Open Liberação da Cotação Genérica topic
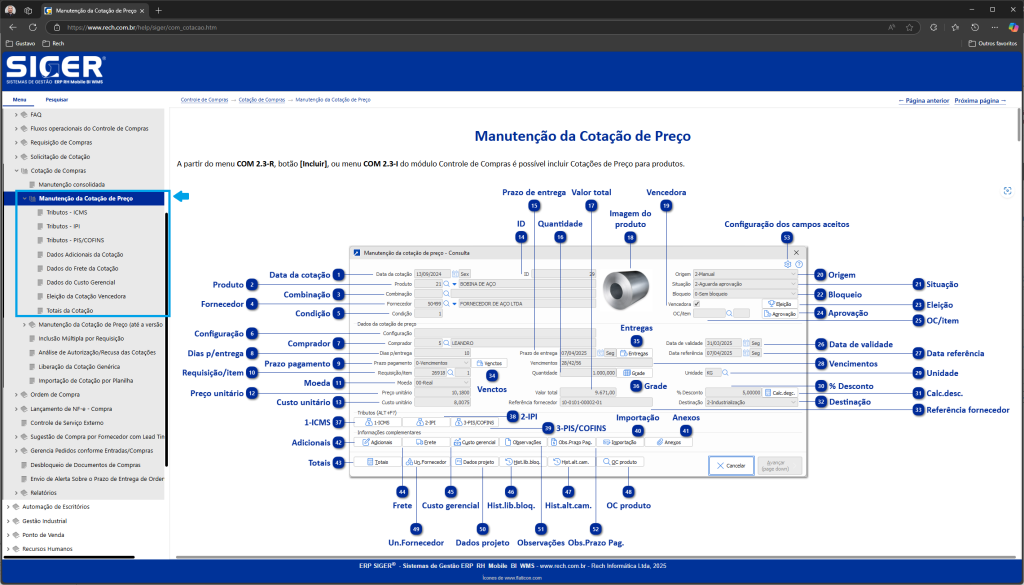1024x585 pixels. [x=79, y=367]
